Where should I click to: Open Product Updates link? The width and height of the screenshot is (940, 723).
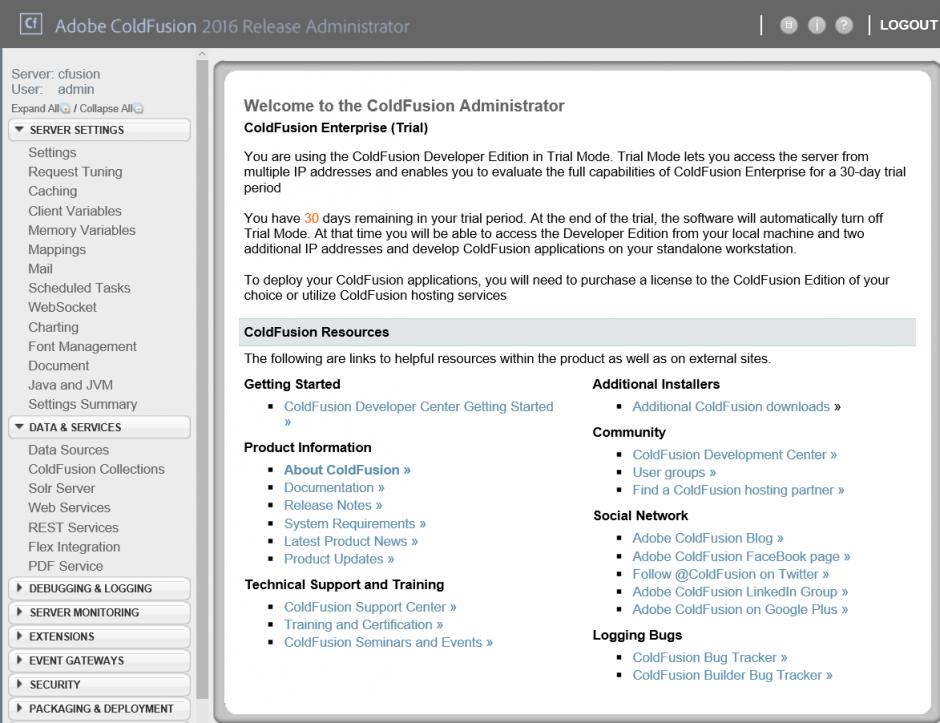tap(339, 559)
